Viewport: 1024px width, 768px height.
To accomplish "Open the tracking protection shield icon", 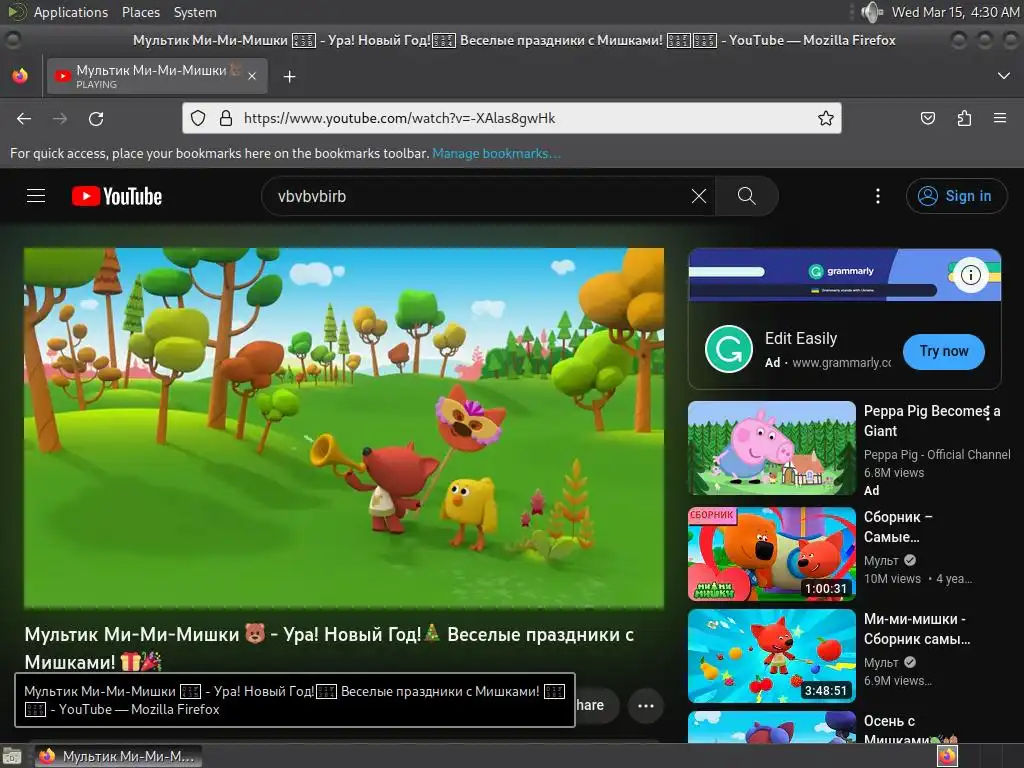I will point(198,118).
